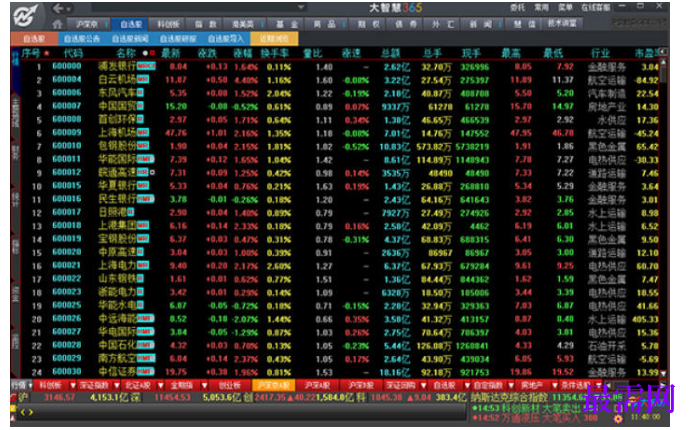Expand the address bar dropdown arrow
Image resolution: width=694 pixels, height=430 pixels.
coord(301,8)
